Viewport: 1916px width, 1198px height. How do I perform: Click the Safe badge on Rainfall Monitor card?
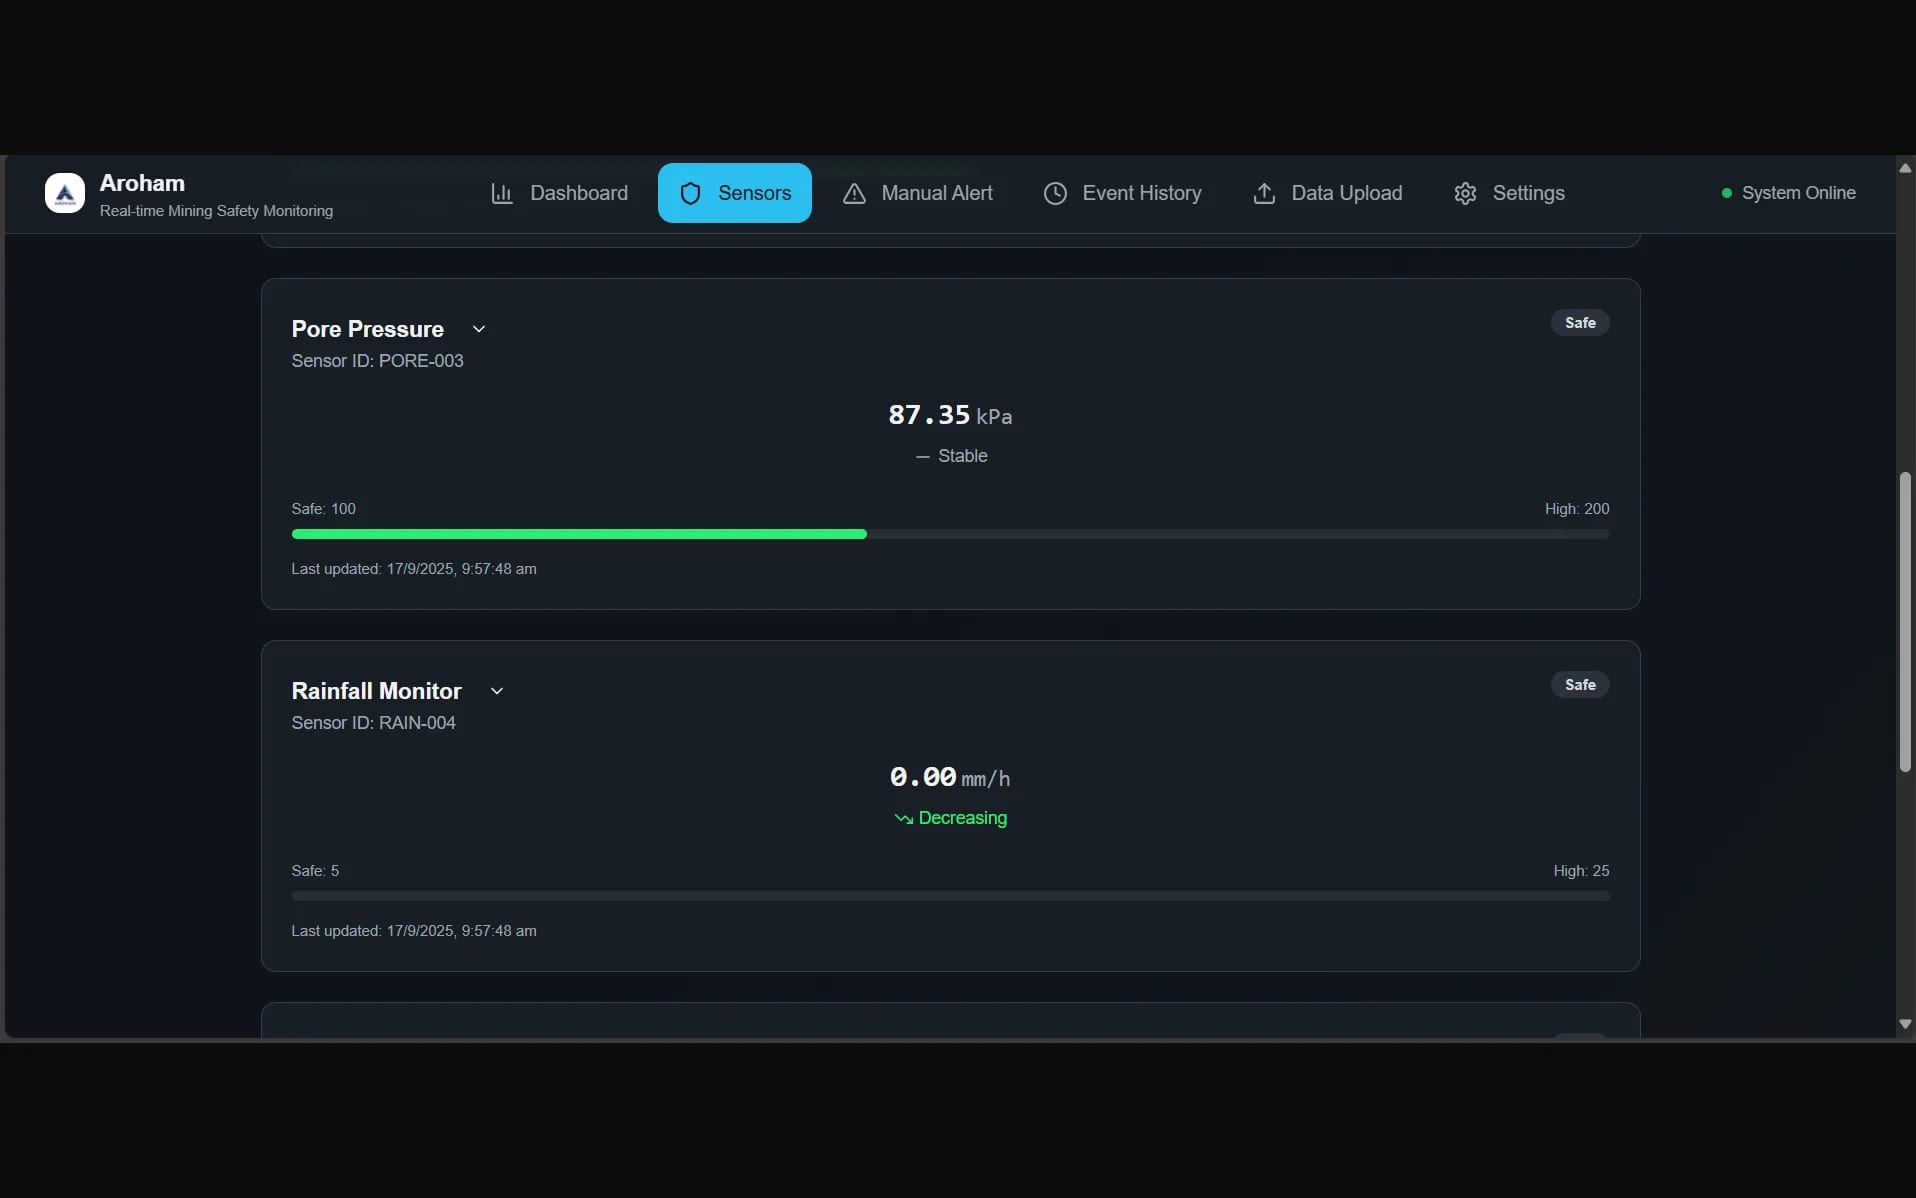pyautogui.click(x=1580, y=685)
